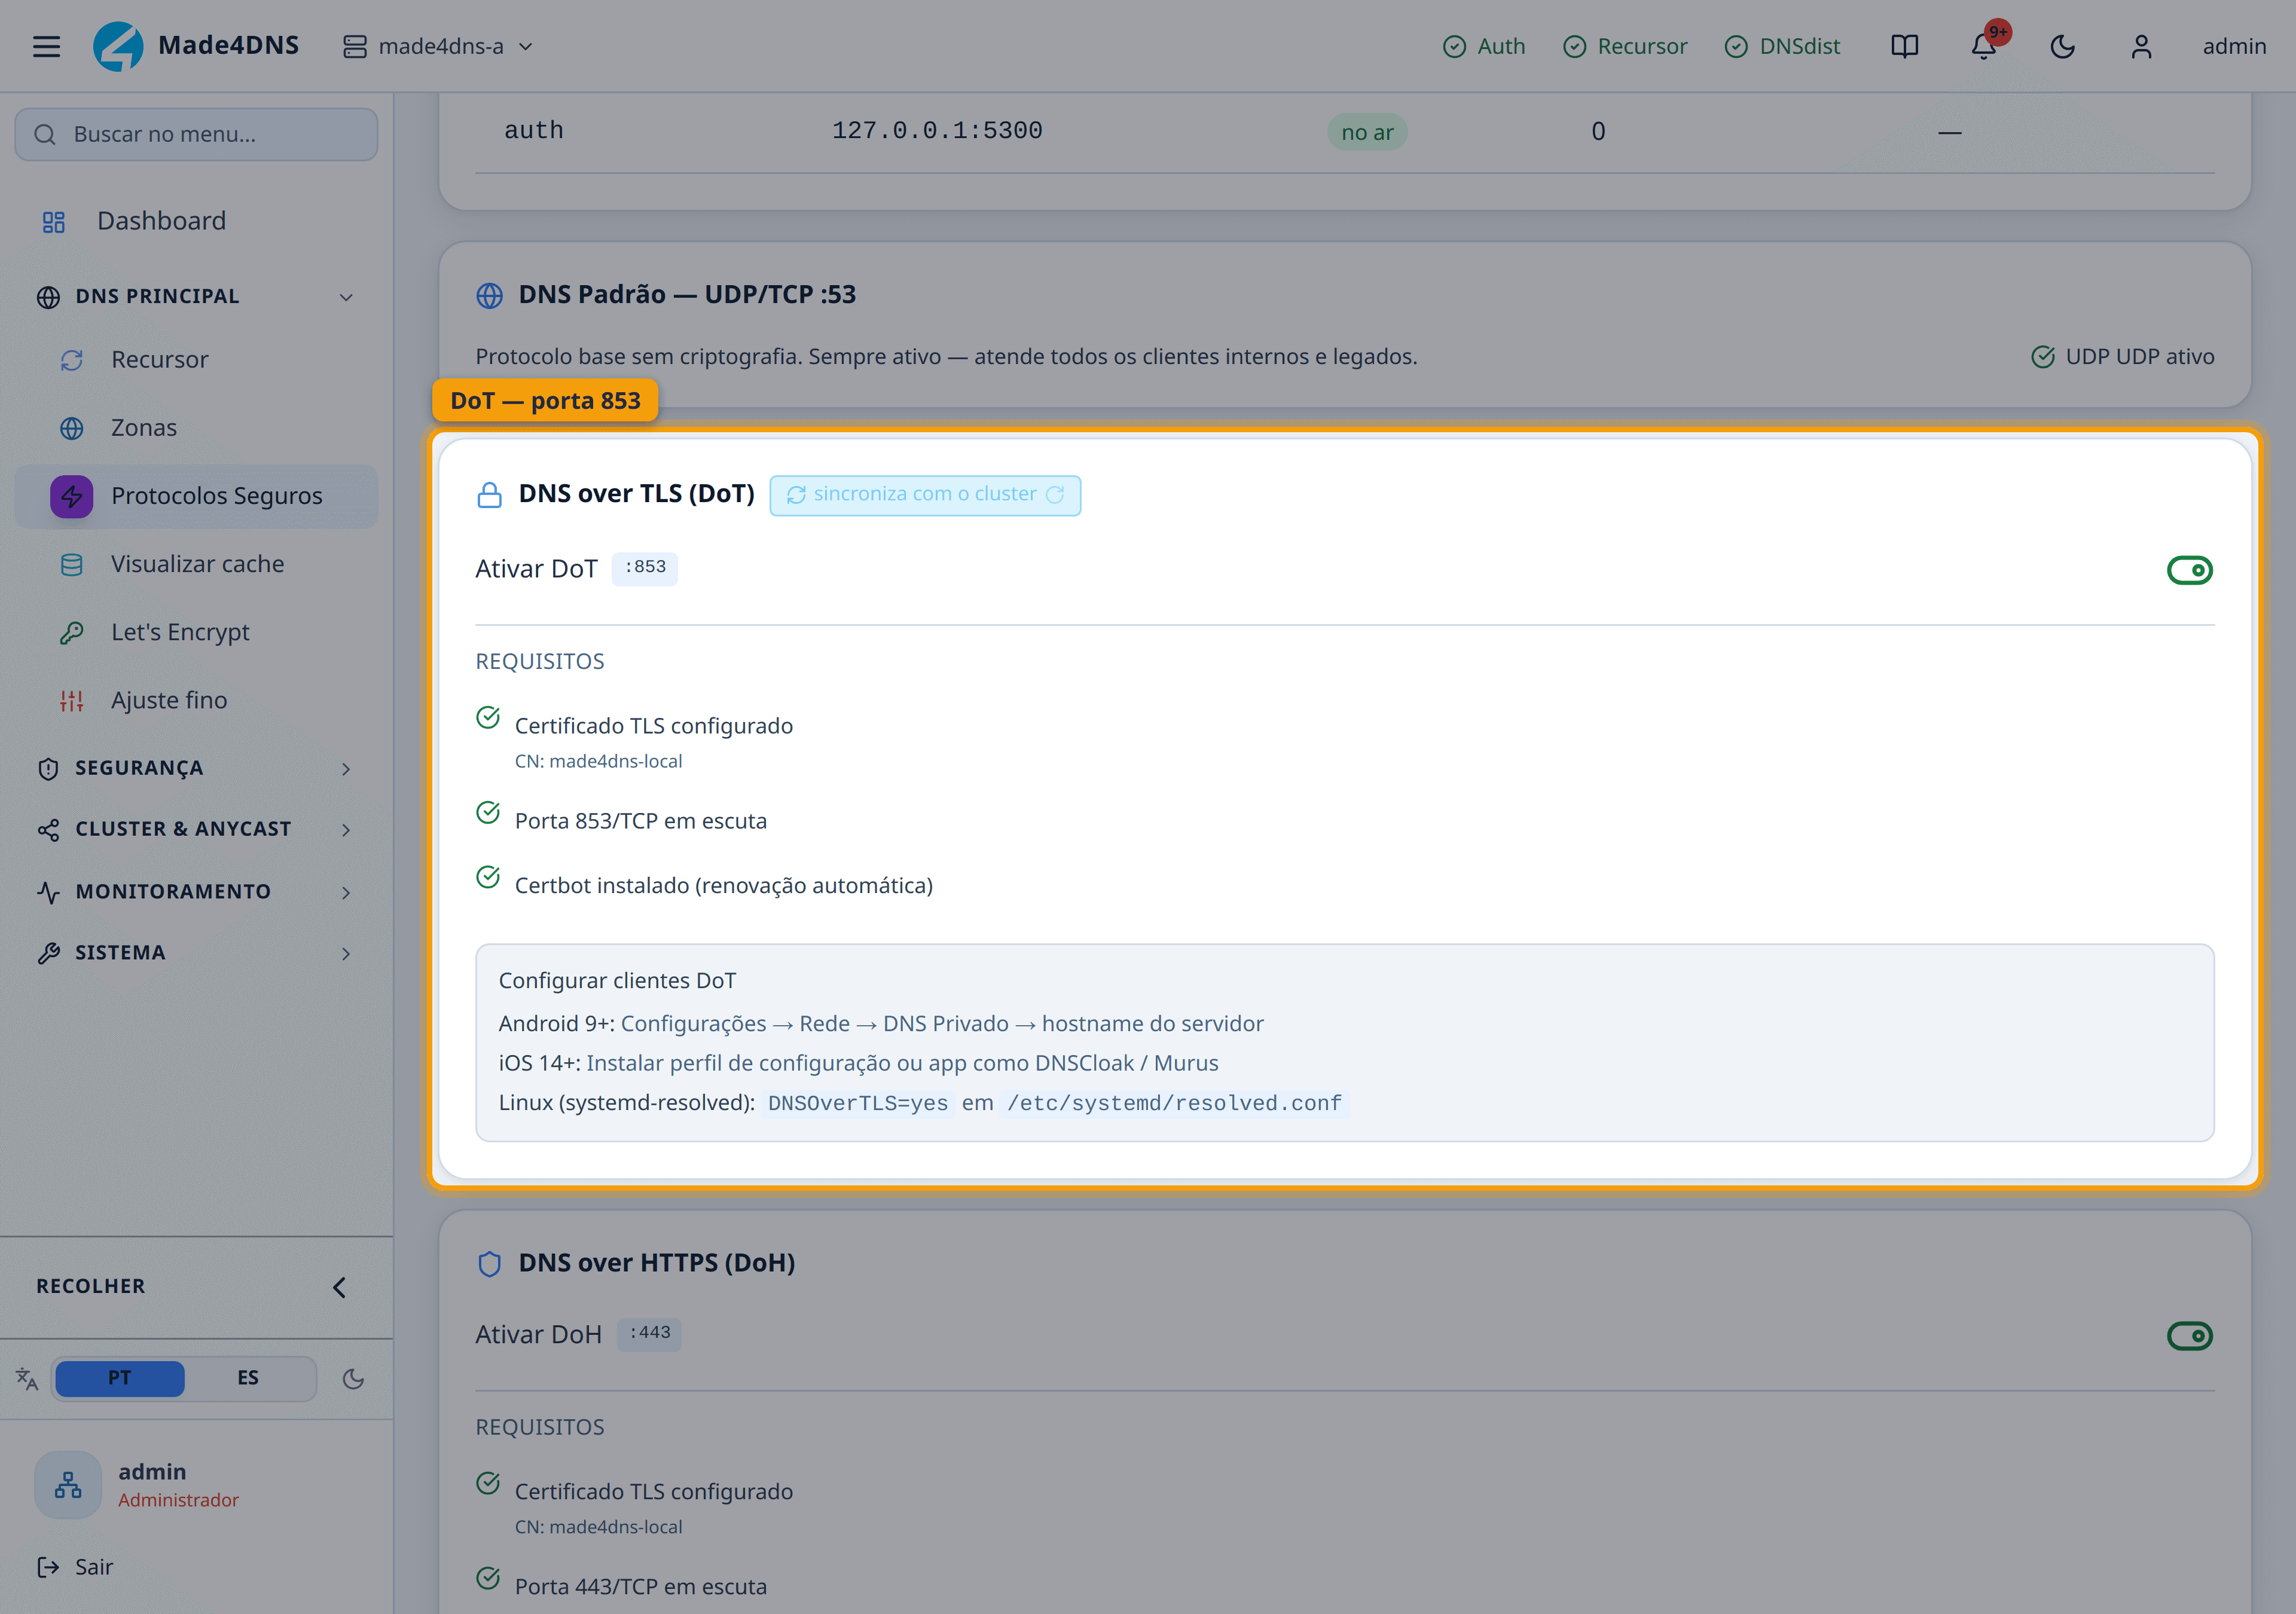The width and height of the screenshot is (2296, 1614).
Task: Expand the CLUSTER & ANYCAST section
Action: pos(196,829)
